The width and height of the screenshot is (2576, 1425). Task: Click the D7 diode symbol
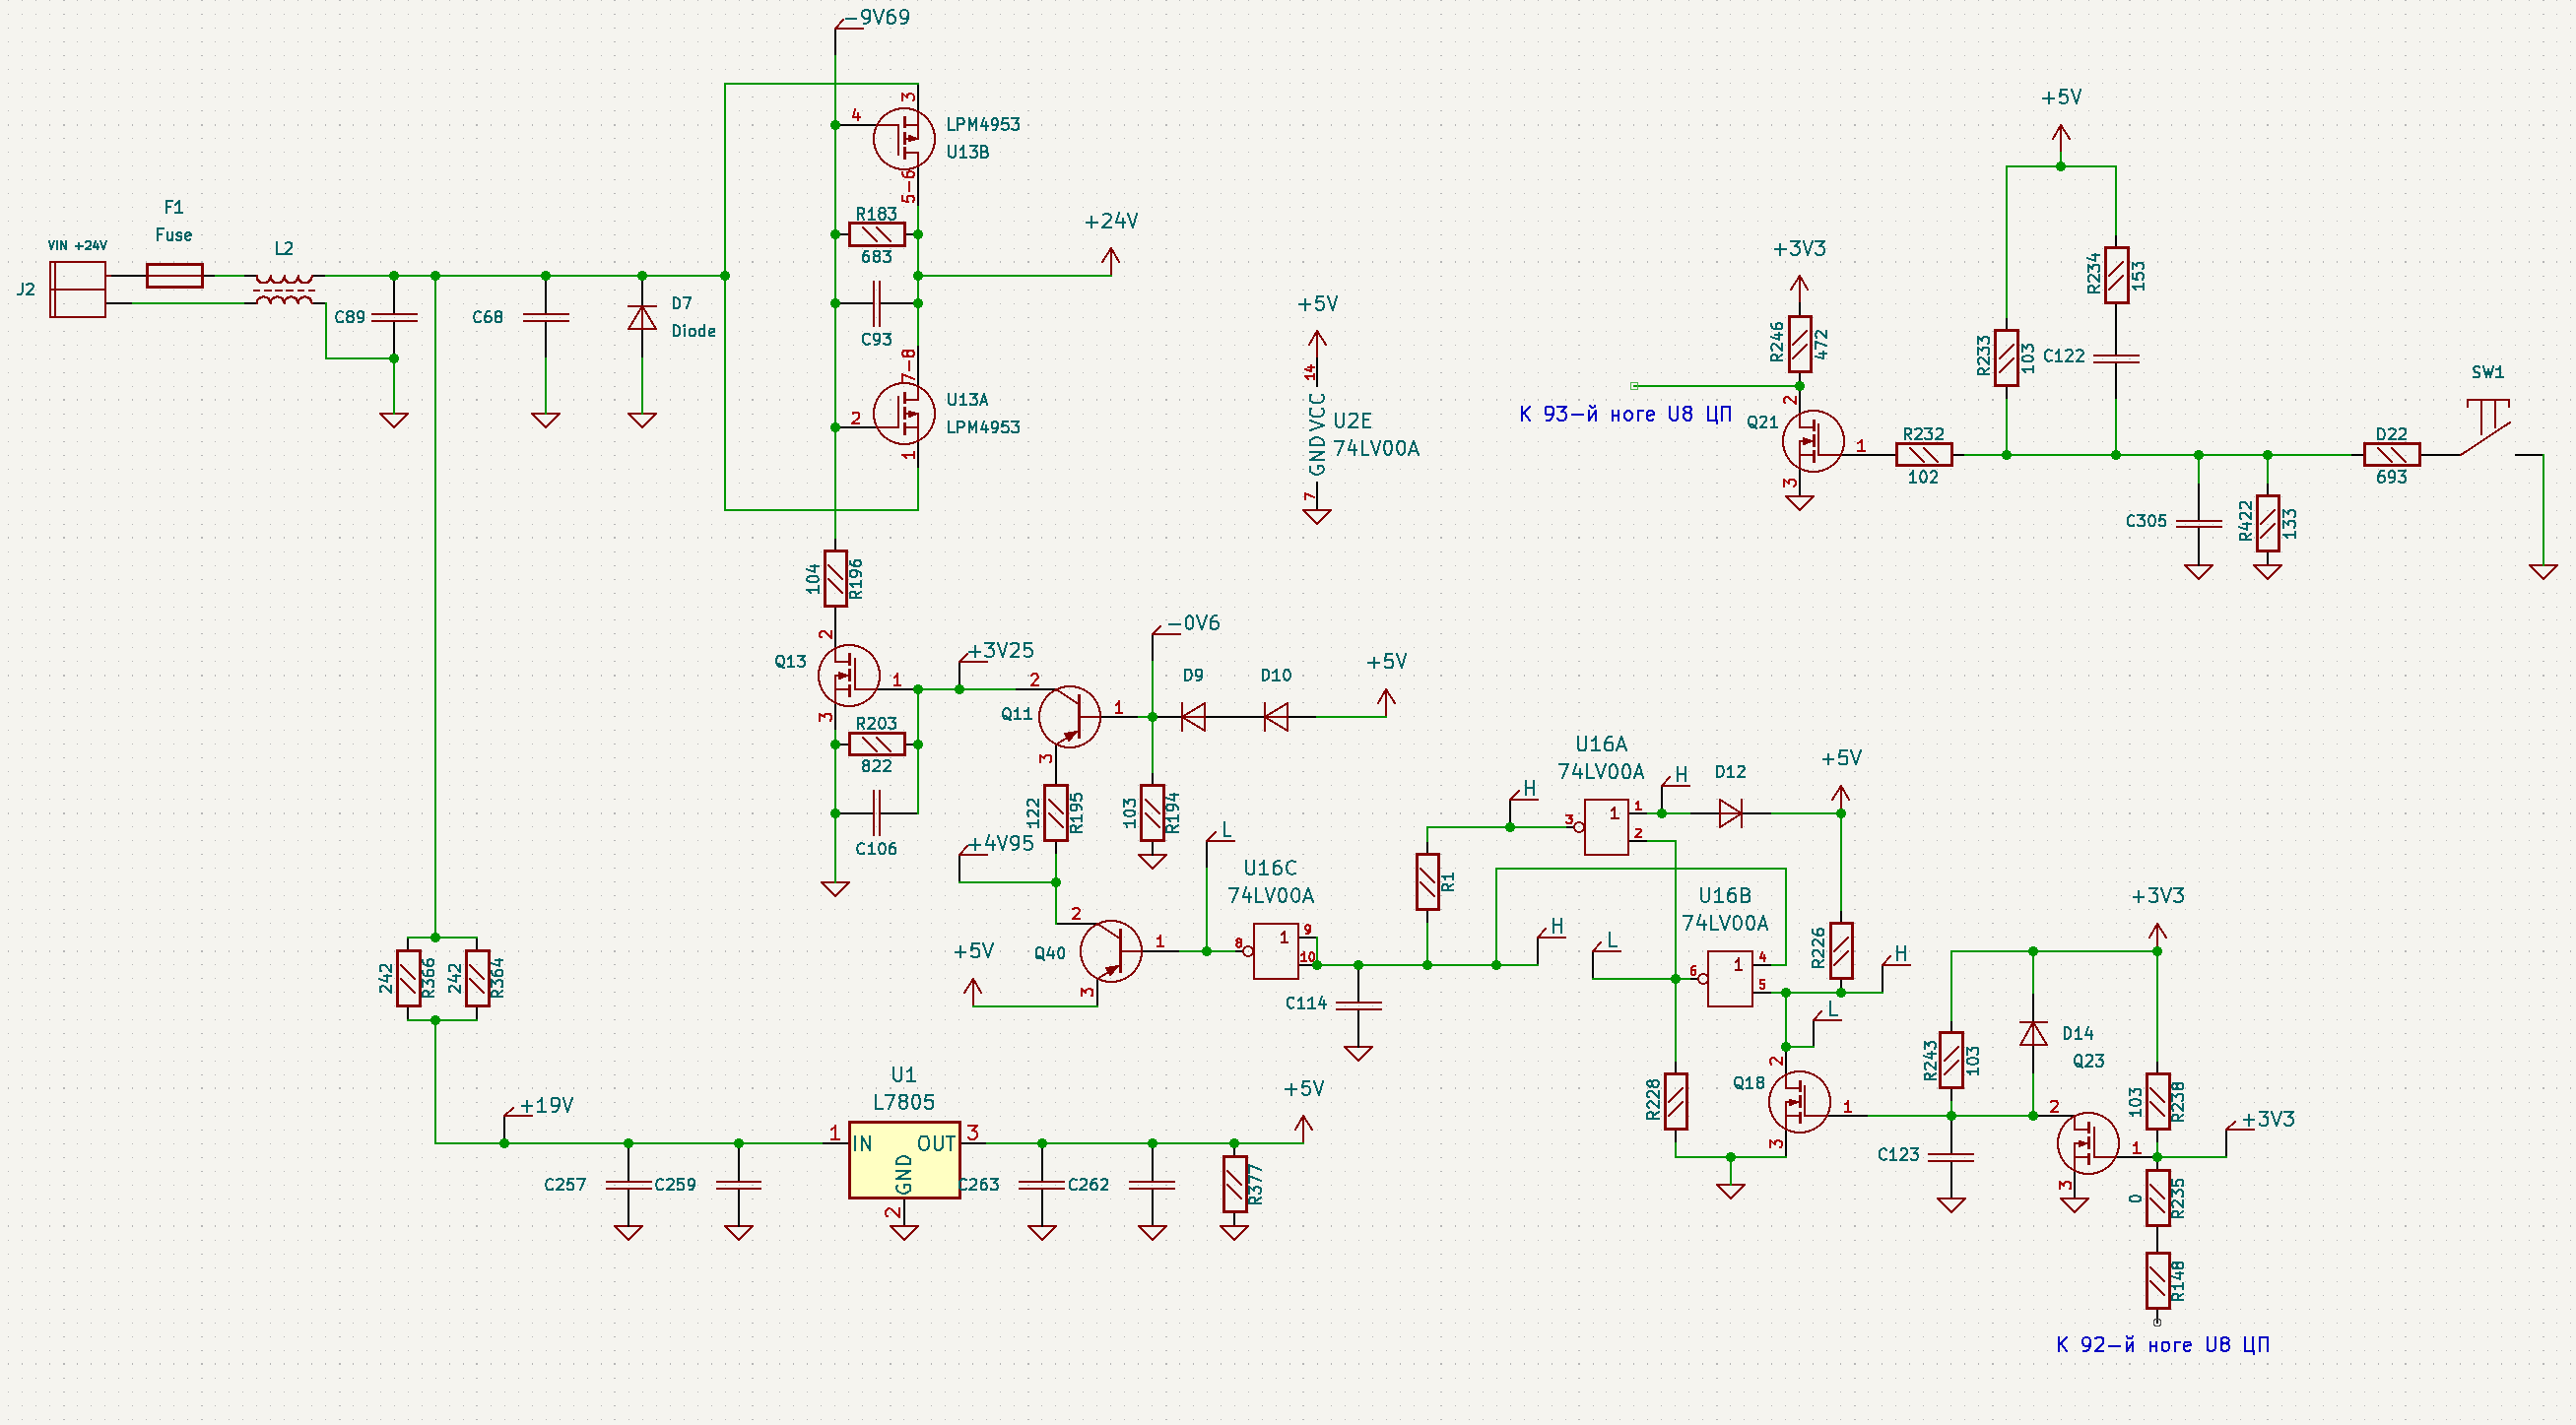click(x=642, y=318)
